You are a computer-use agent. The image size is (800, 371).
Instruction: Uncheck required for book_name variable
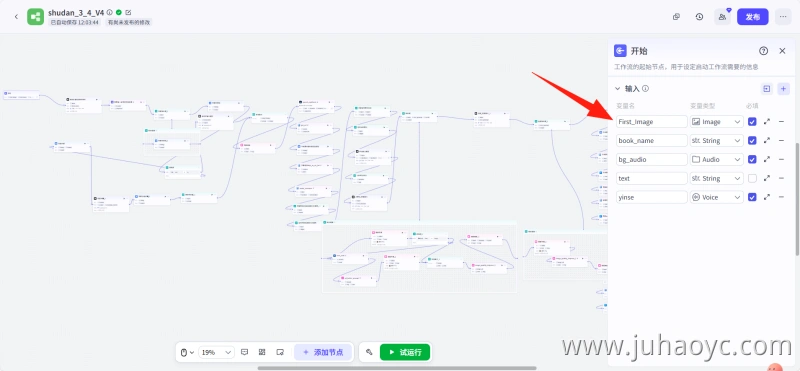pos(752,140)
